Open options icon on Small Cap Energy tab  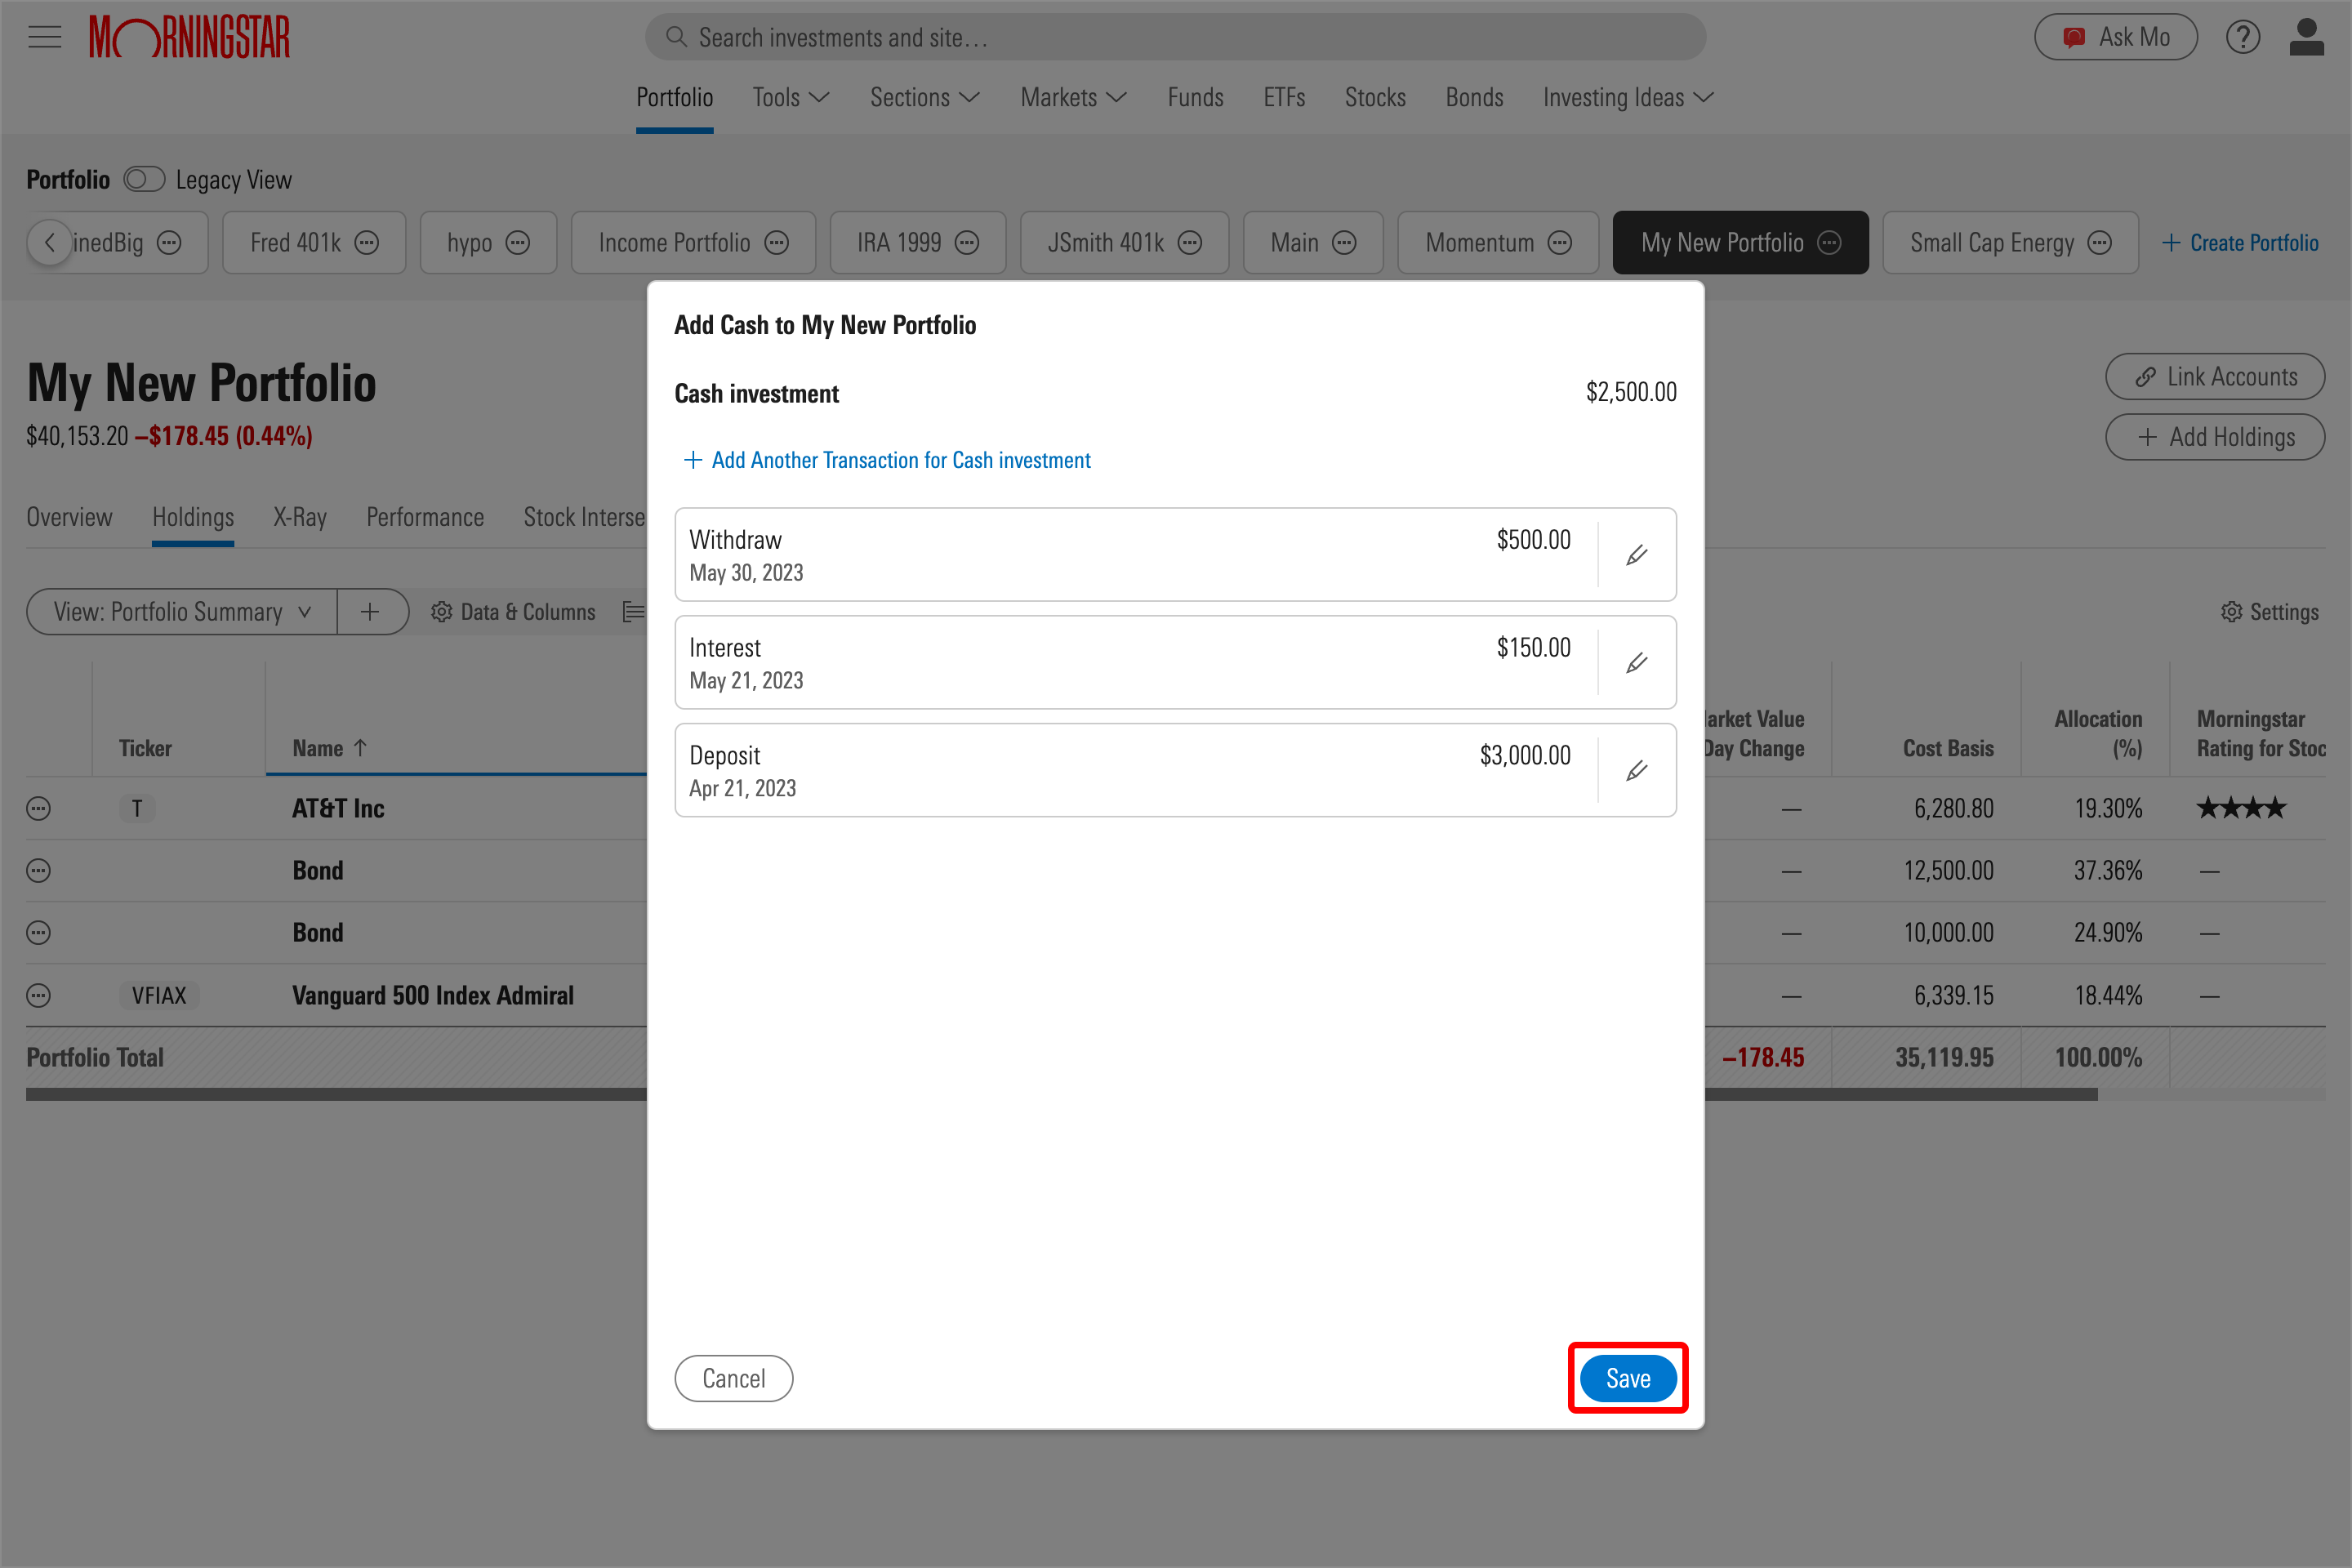point(2100,243)
